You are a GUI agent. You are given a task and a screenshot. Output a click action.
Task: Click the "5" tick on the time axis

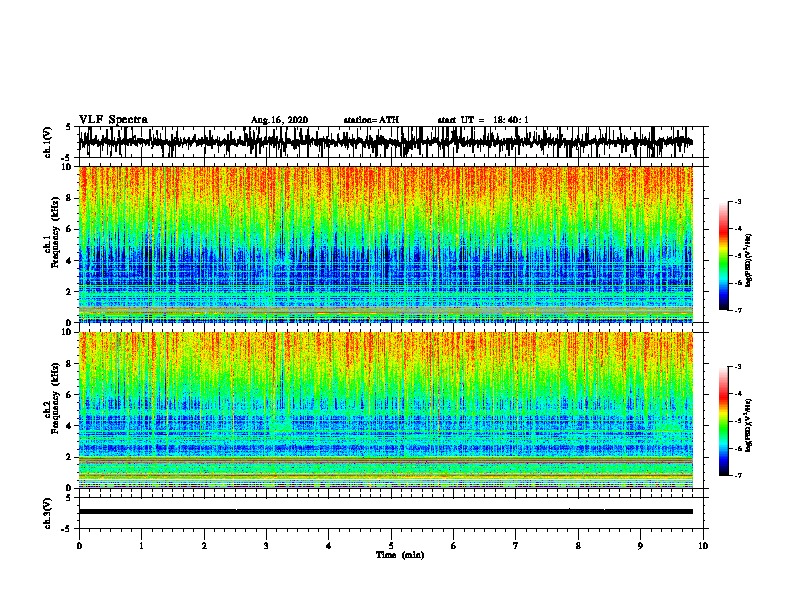click(x=391, y=546)
